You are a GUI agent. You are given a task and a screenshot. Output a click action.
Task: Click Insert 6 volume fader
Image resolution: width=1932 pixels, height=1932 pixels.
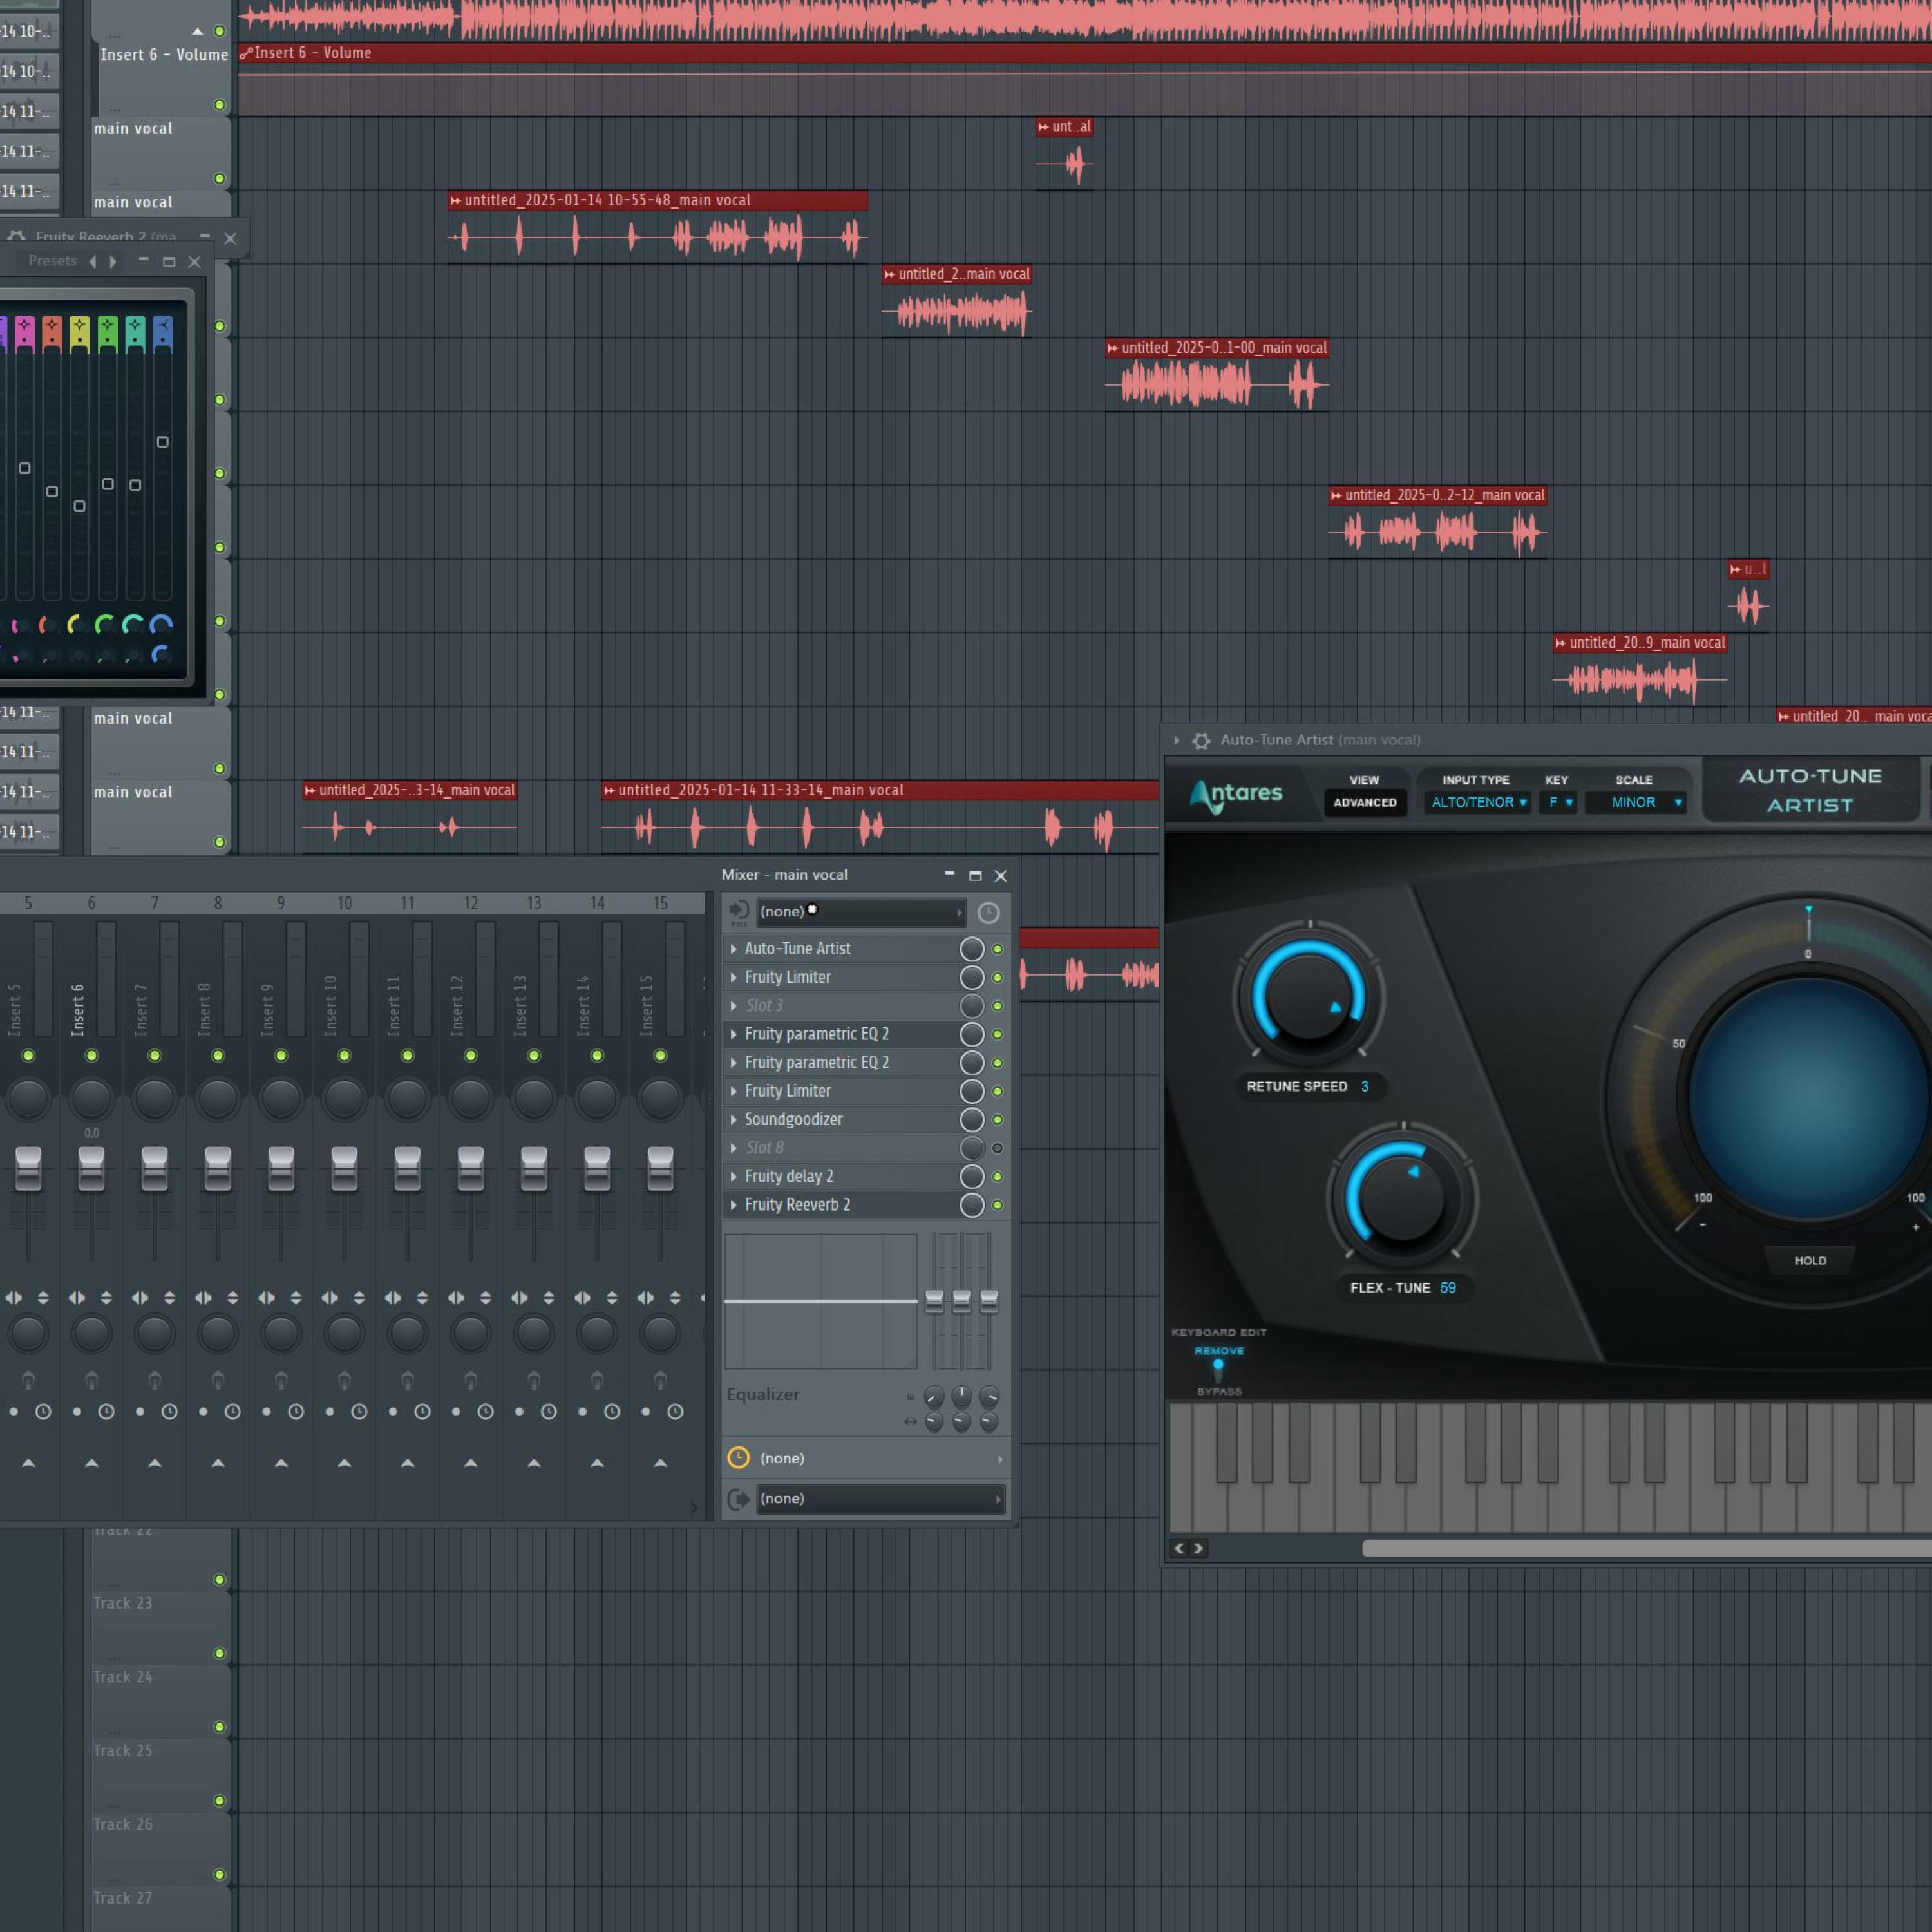pos(91,1169)
